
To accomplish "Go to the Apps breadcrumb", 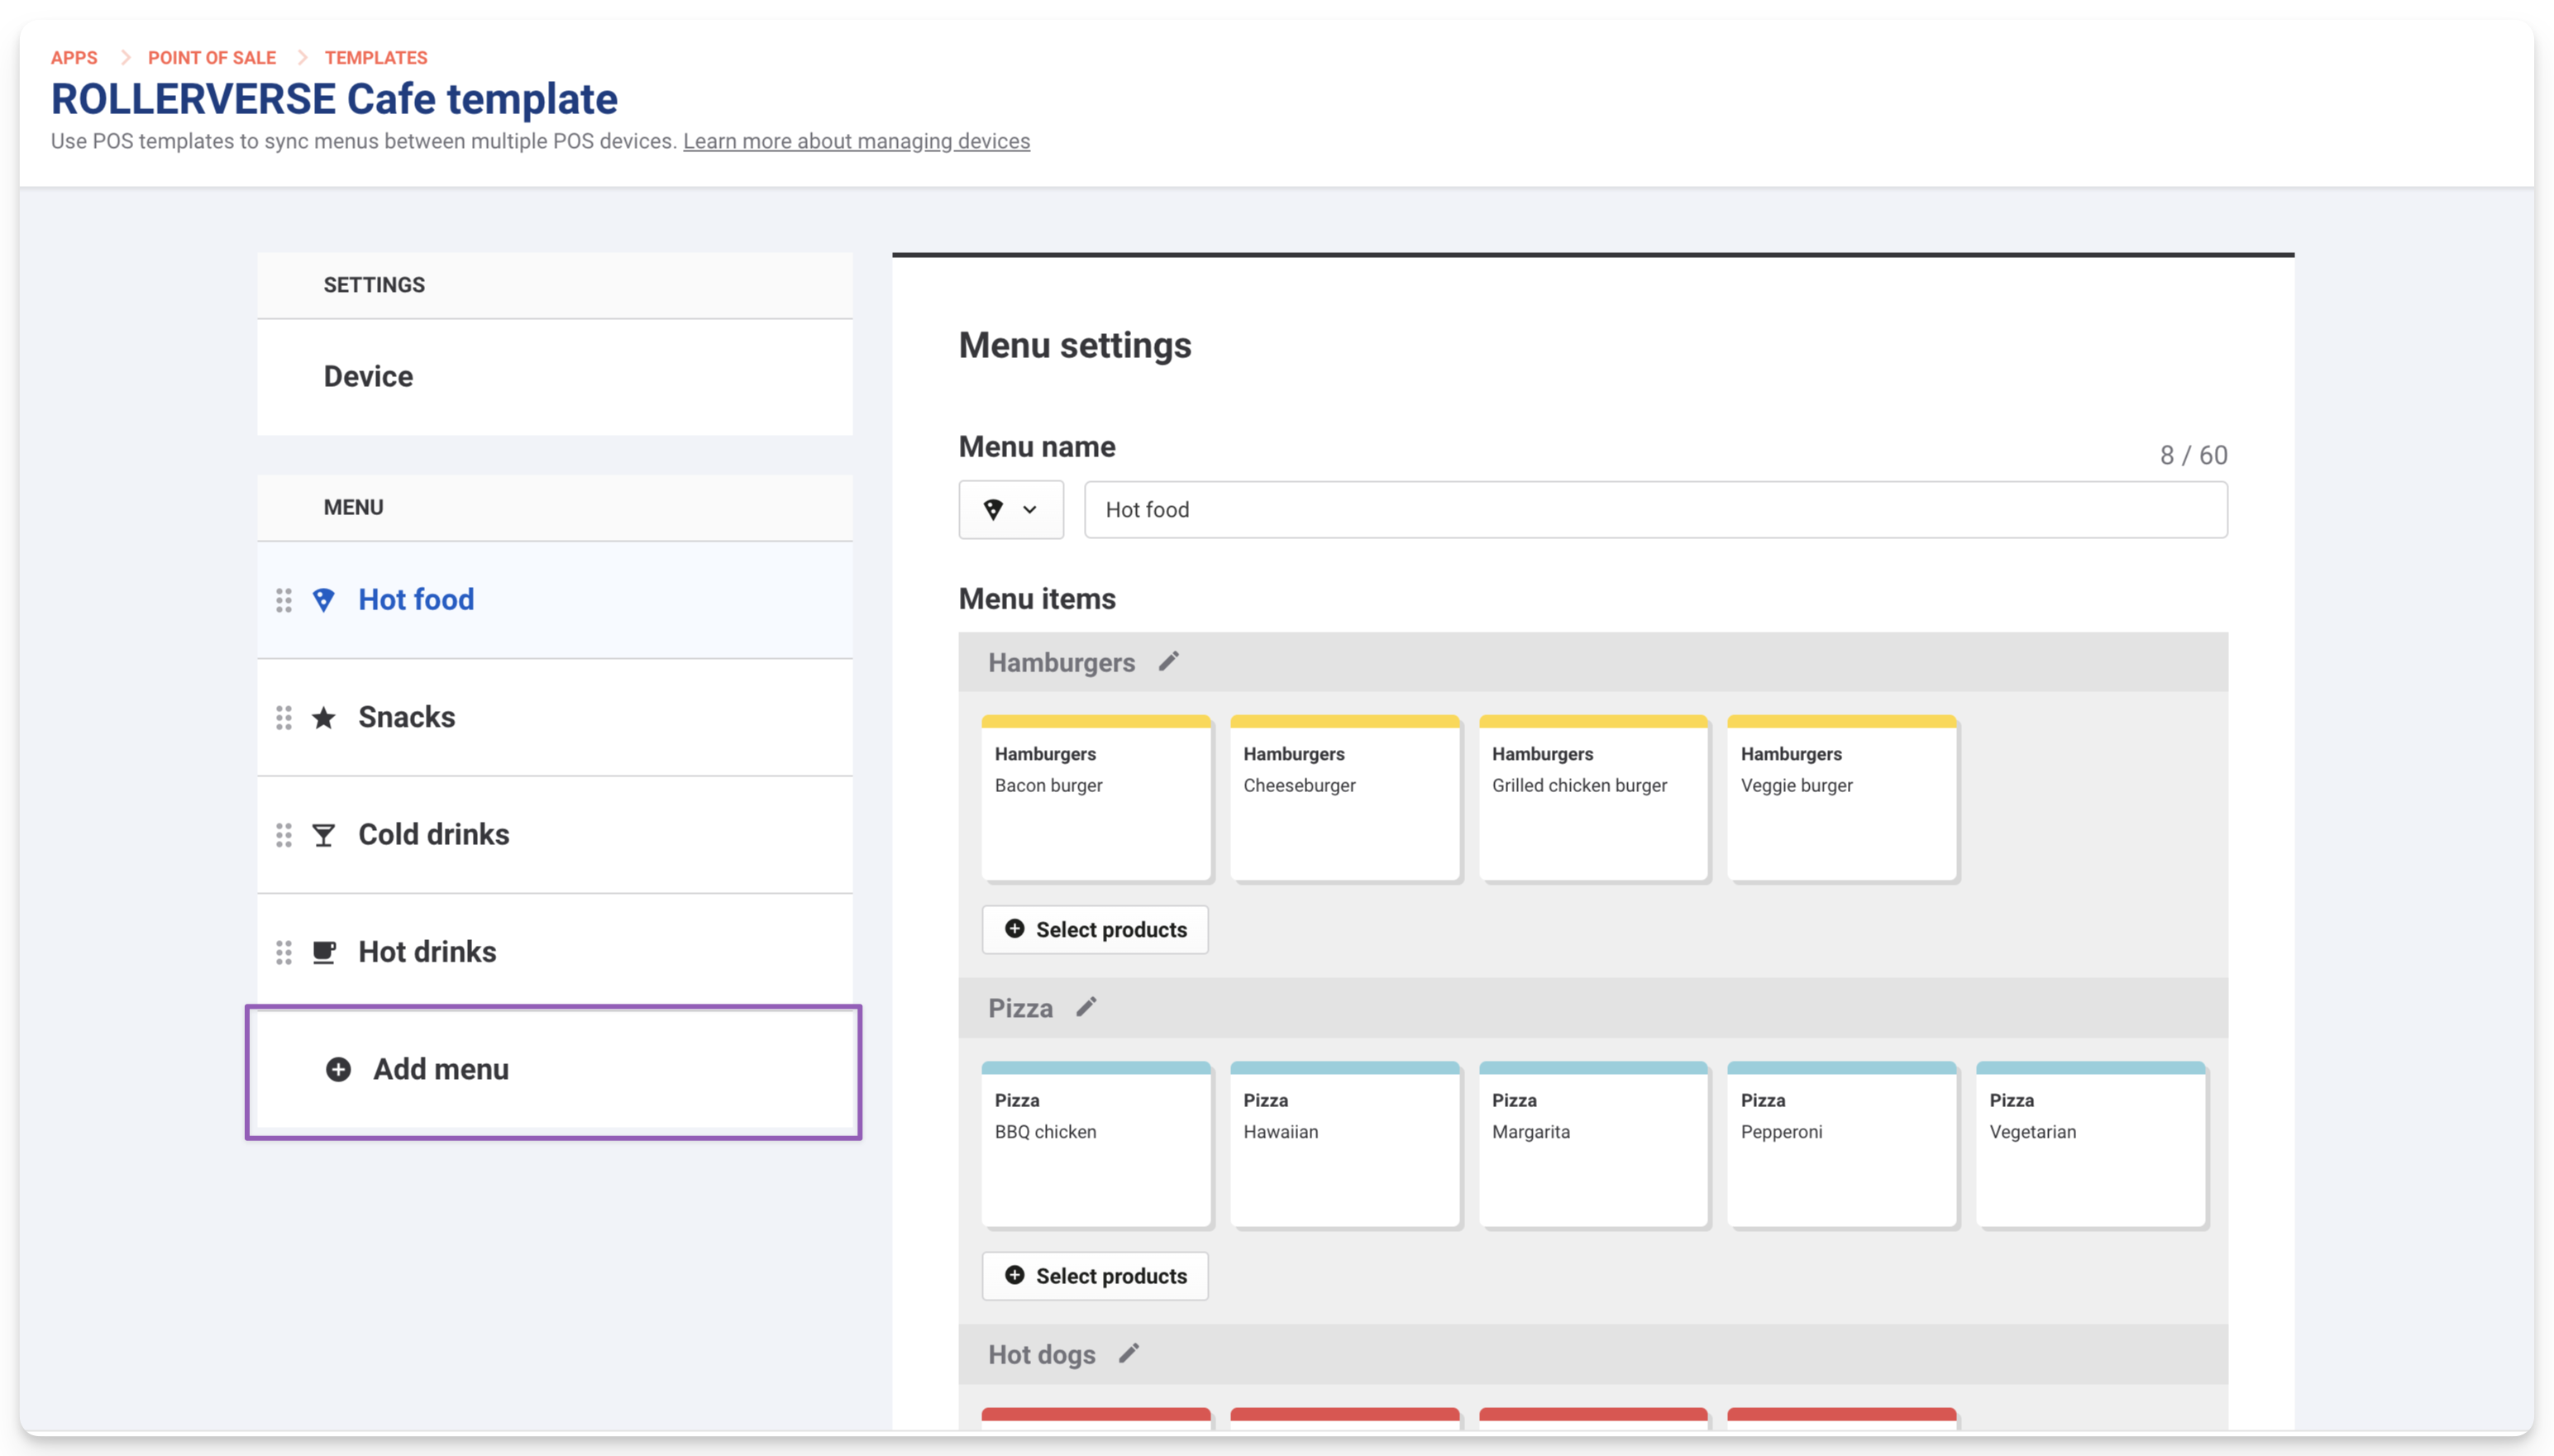I will (x=74, y=58).
